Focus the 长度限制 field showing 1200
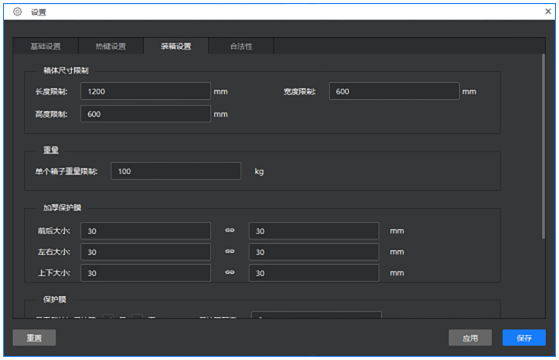The height and width of the screenshot is (360, 559). (x=145, y=91)
